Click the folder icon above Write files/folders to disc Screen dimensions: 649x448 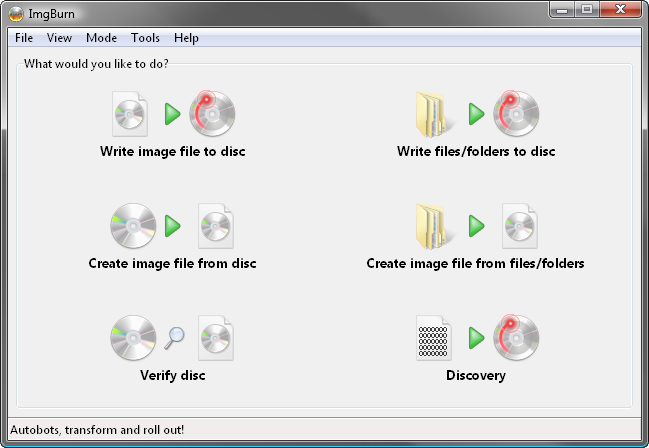coord(433,114)
